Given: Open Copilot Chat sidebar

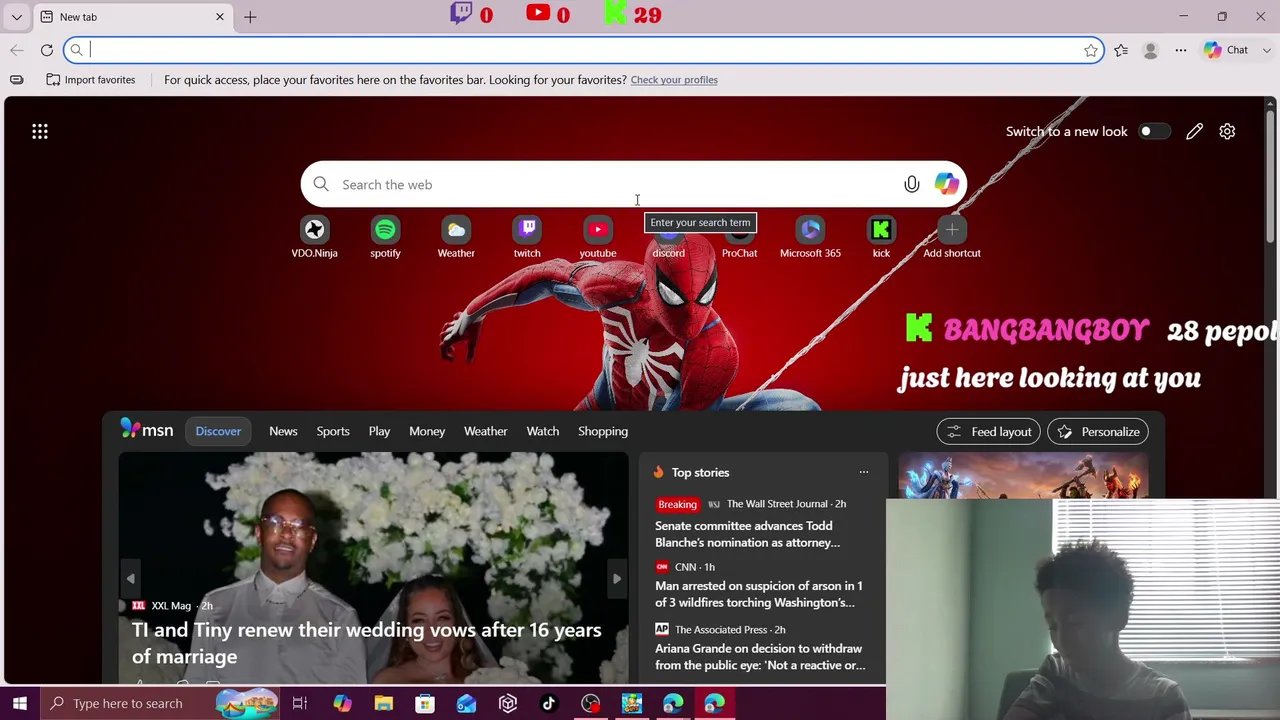Looking at the screenshot, I should pos(1227,50).
